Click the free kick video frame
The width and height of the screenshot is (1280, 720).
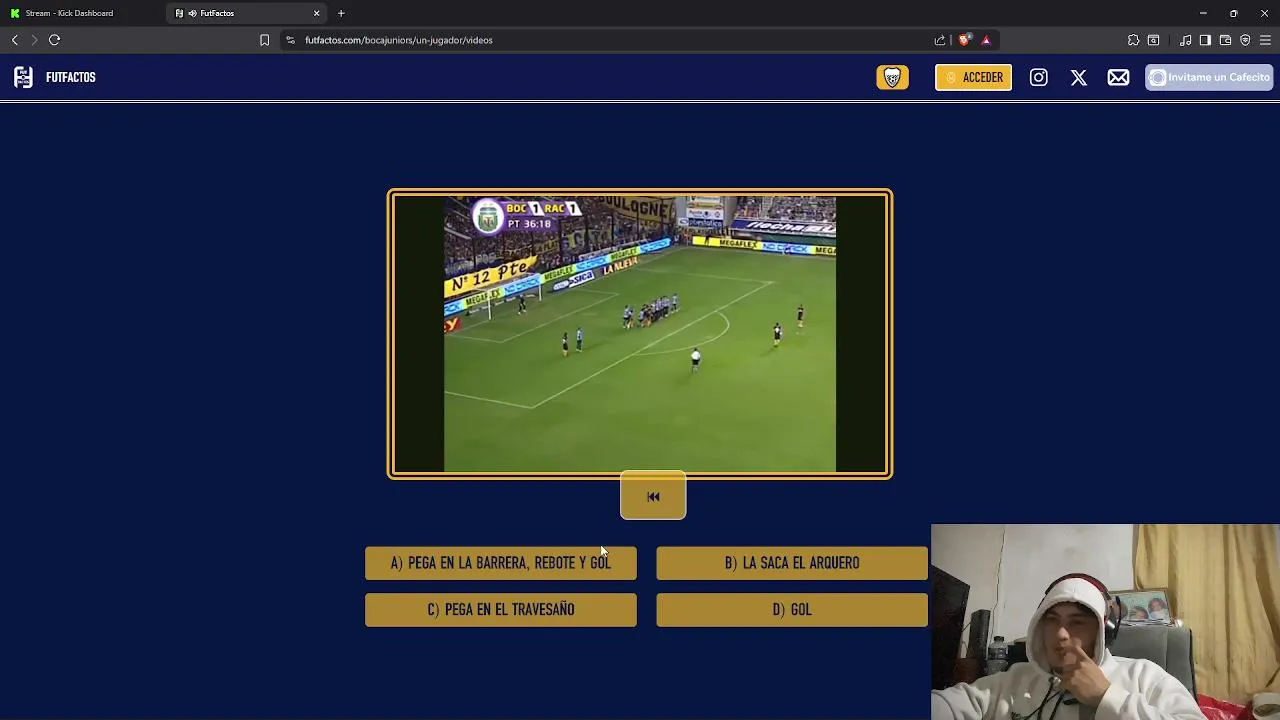tap(640, 334)
